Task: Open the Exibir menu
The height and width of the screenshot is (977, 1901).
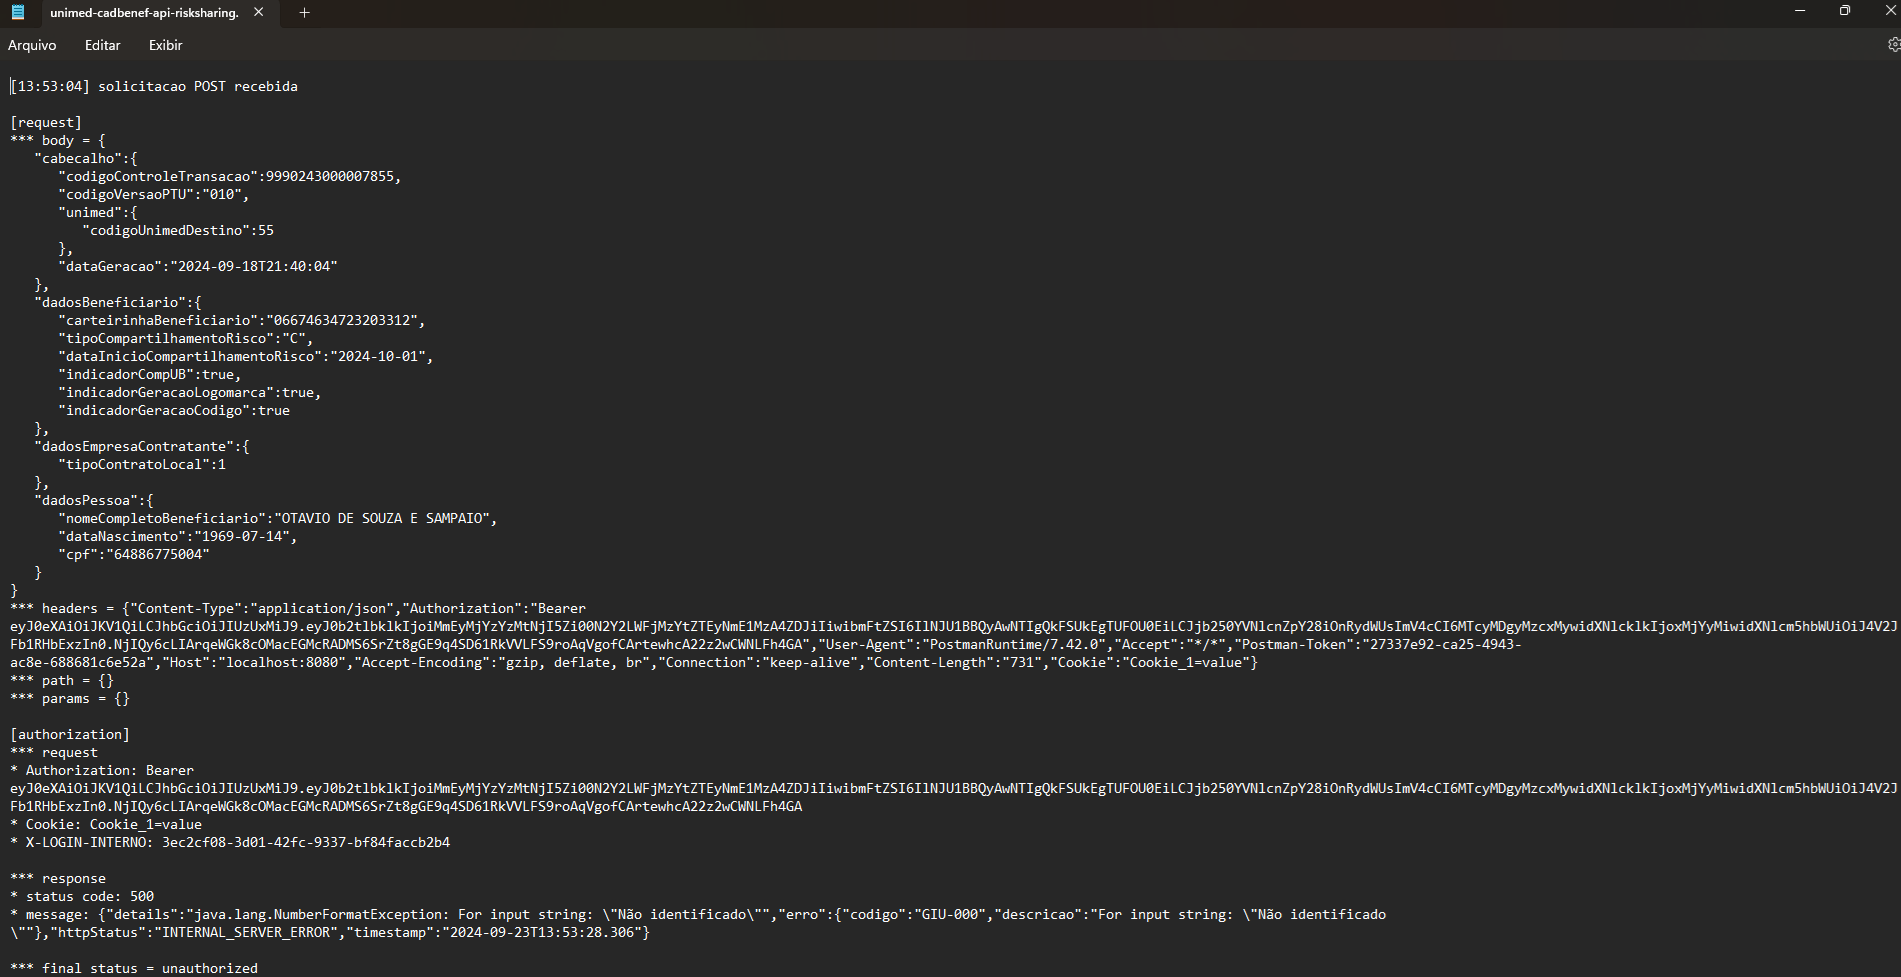Action: pyautogui.click(x=165, y=45)
